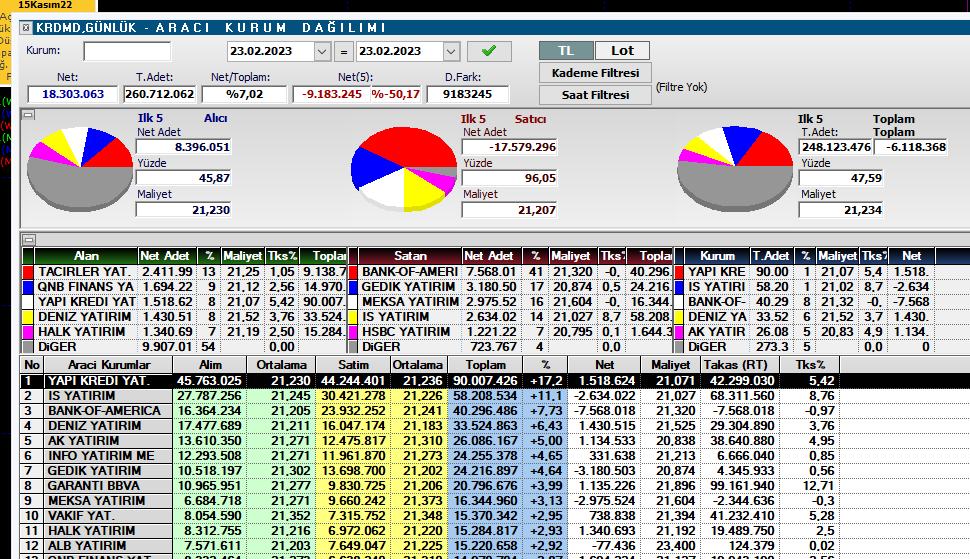Click the red swatch beside TACIRLER YAT.

tap(28, 272)
